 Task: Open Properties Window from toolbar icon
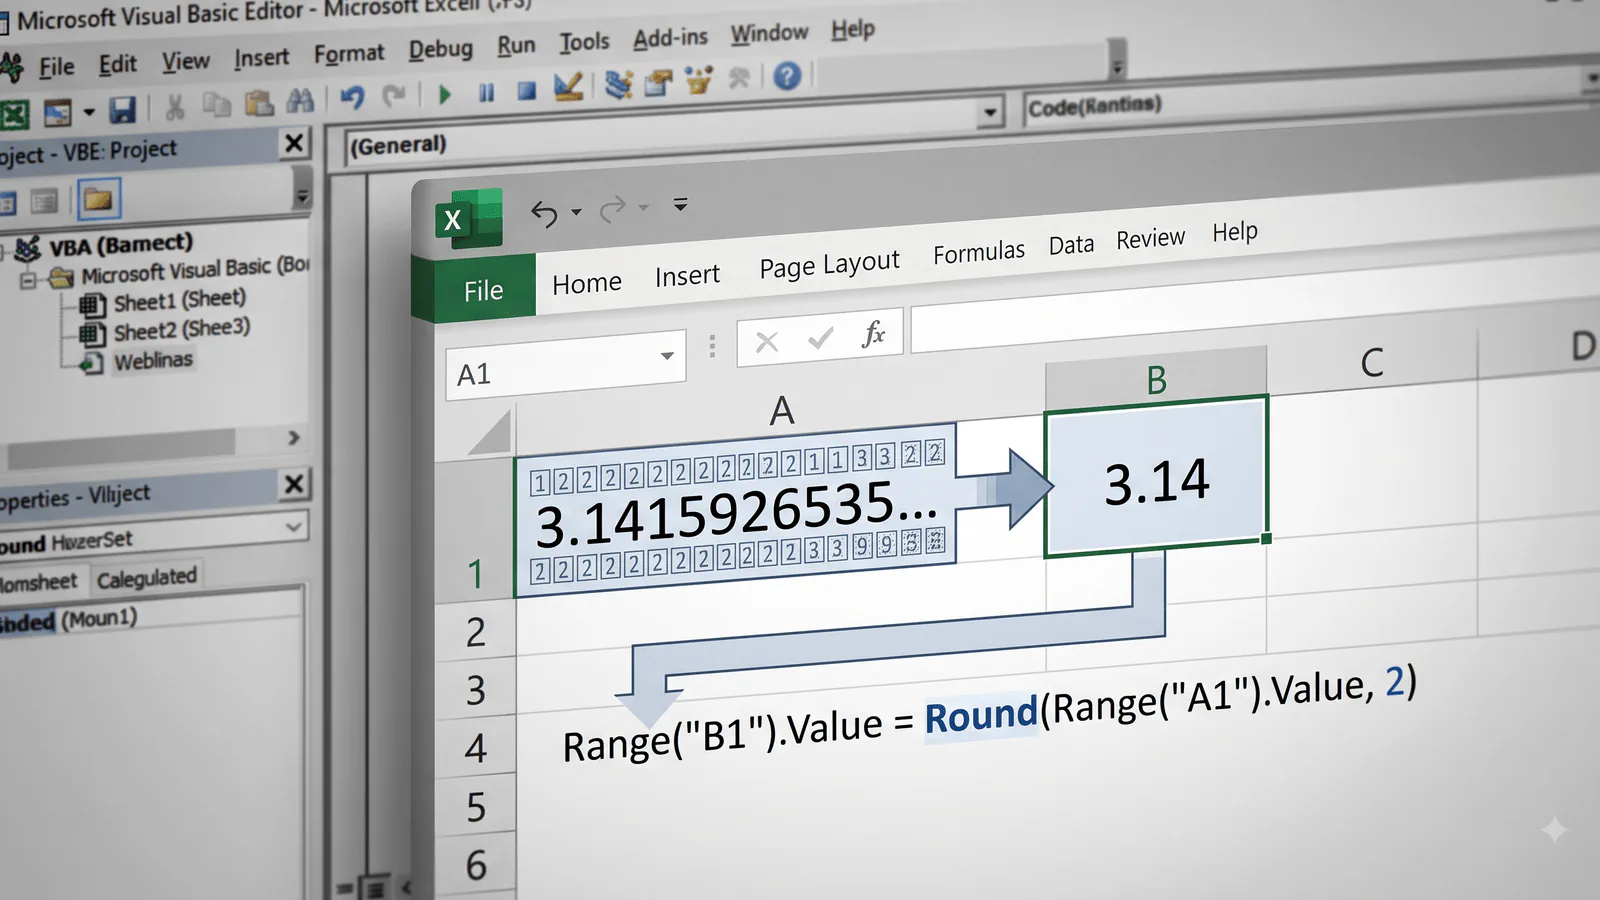pyautogui.click(x=658, y=82)
